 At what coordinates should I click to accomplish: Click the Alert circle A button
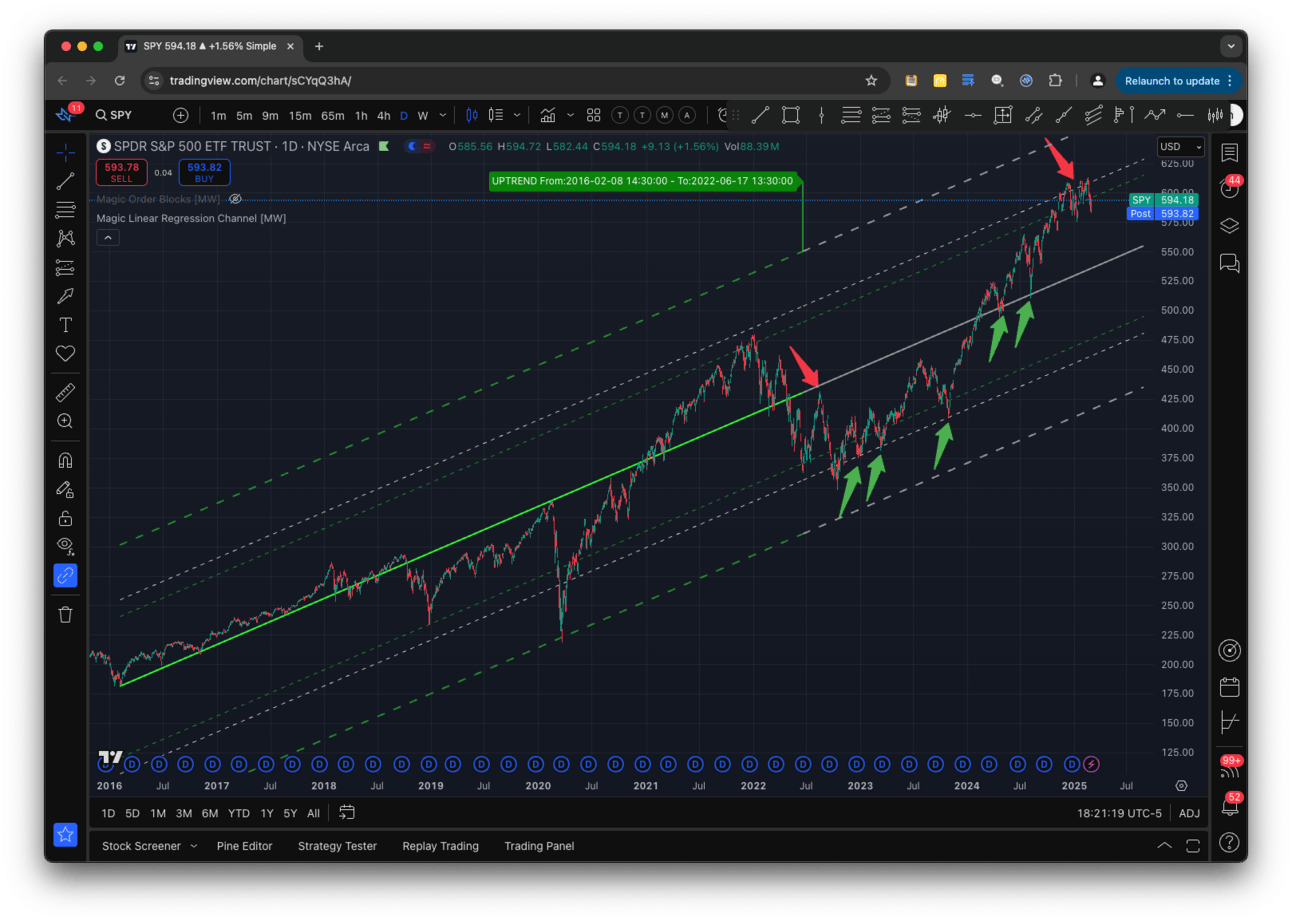[x=687, y=115]
